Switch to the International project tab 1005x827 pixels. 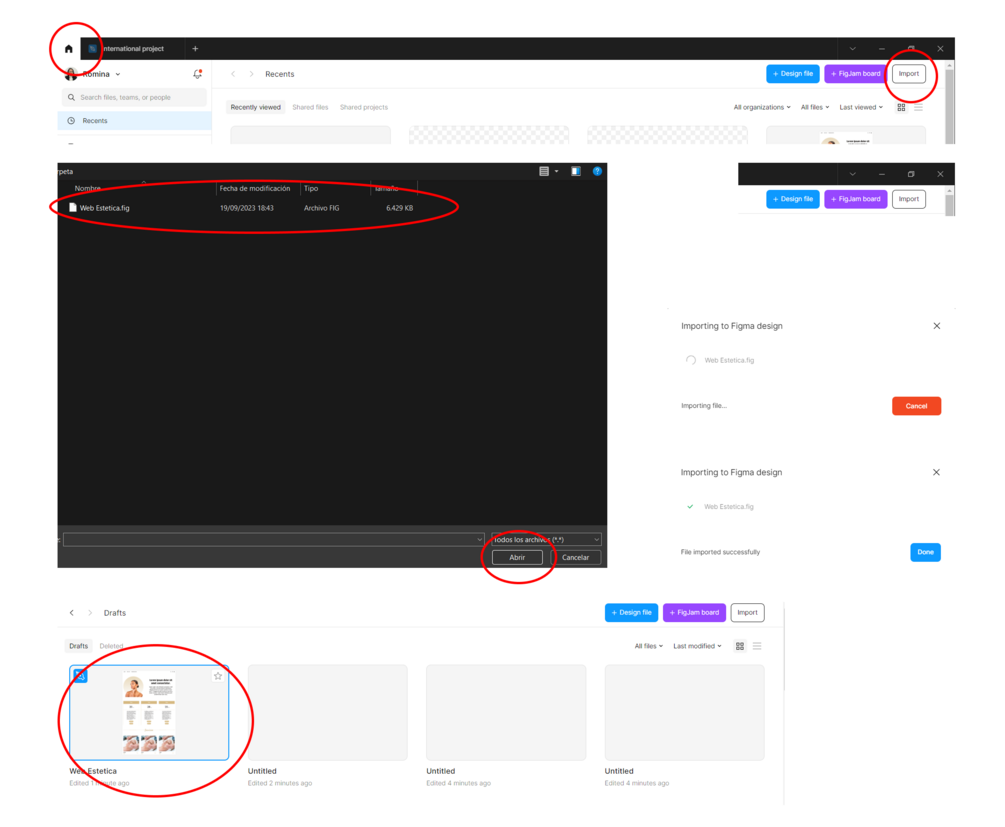(x=127, y=49)
